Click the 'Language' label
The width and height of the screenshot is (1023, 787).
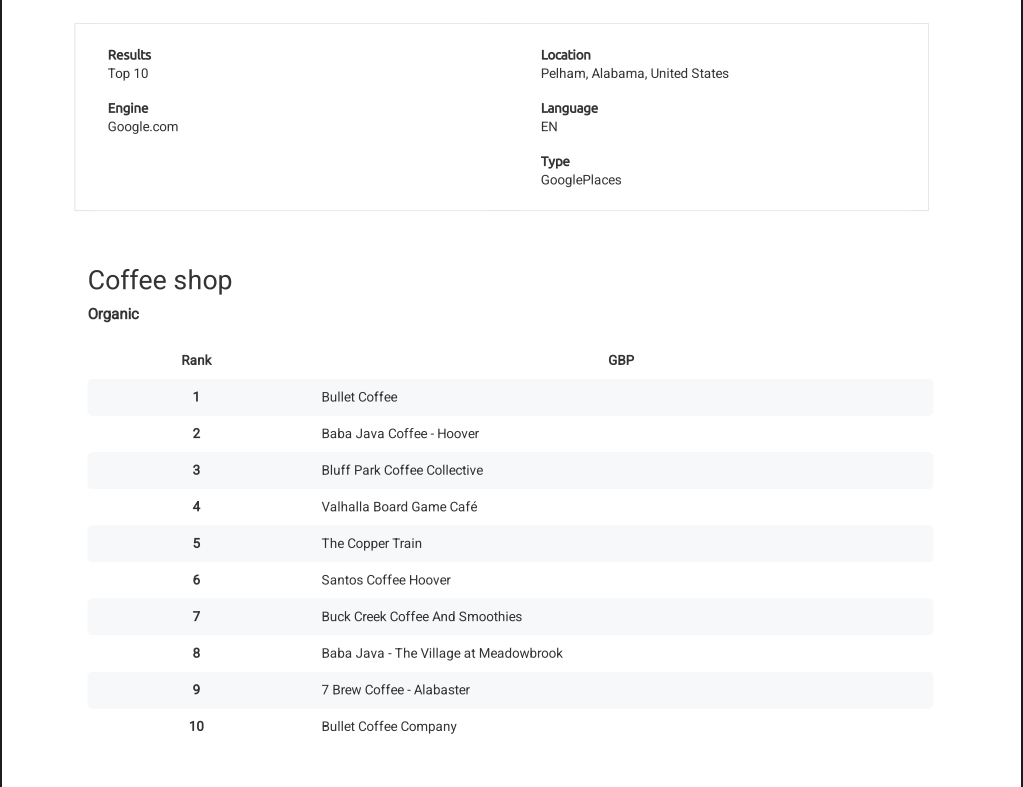(569, 108)
